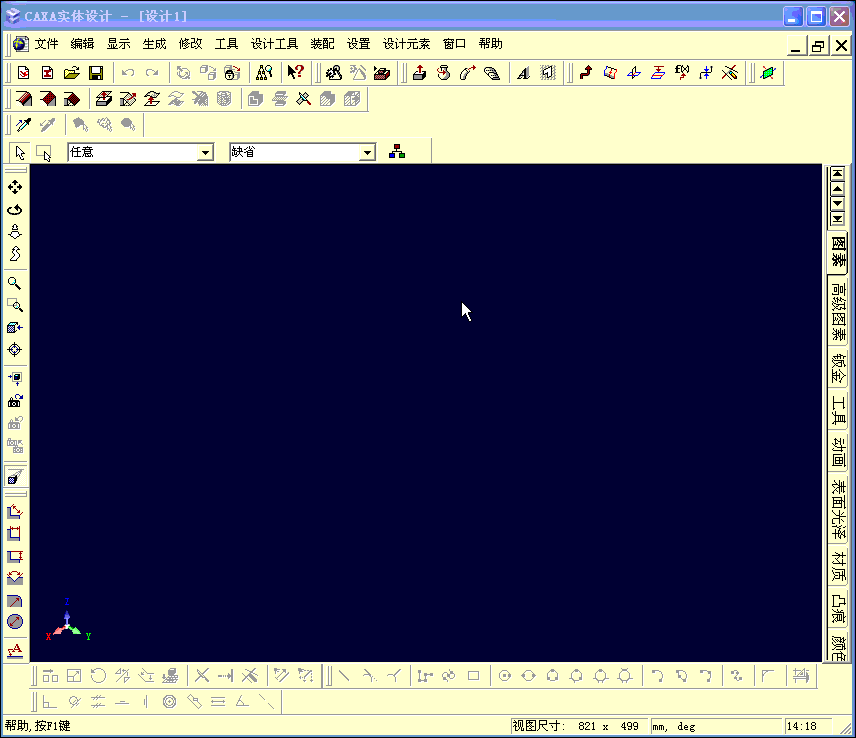Click the fx parameter formula icon
The height and width of the screenshot is (738, 856).
682,73
